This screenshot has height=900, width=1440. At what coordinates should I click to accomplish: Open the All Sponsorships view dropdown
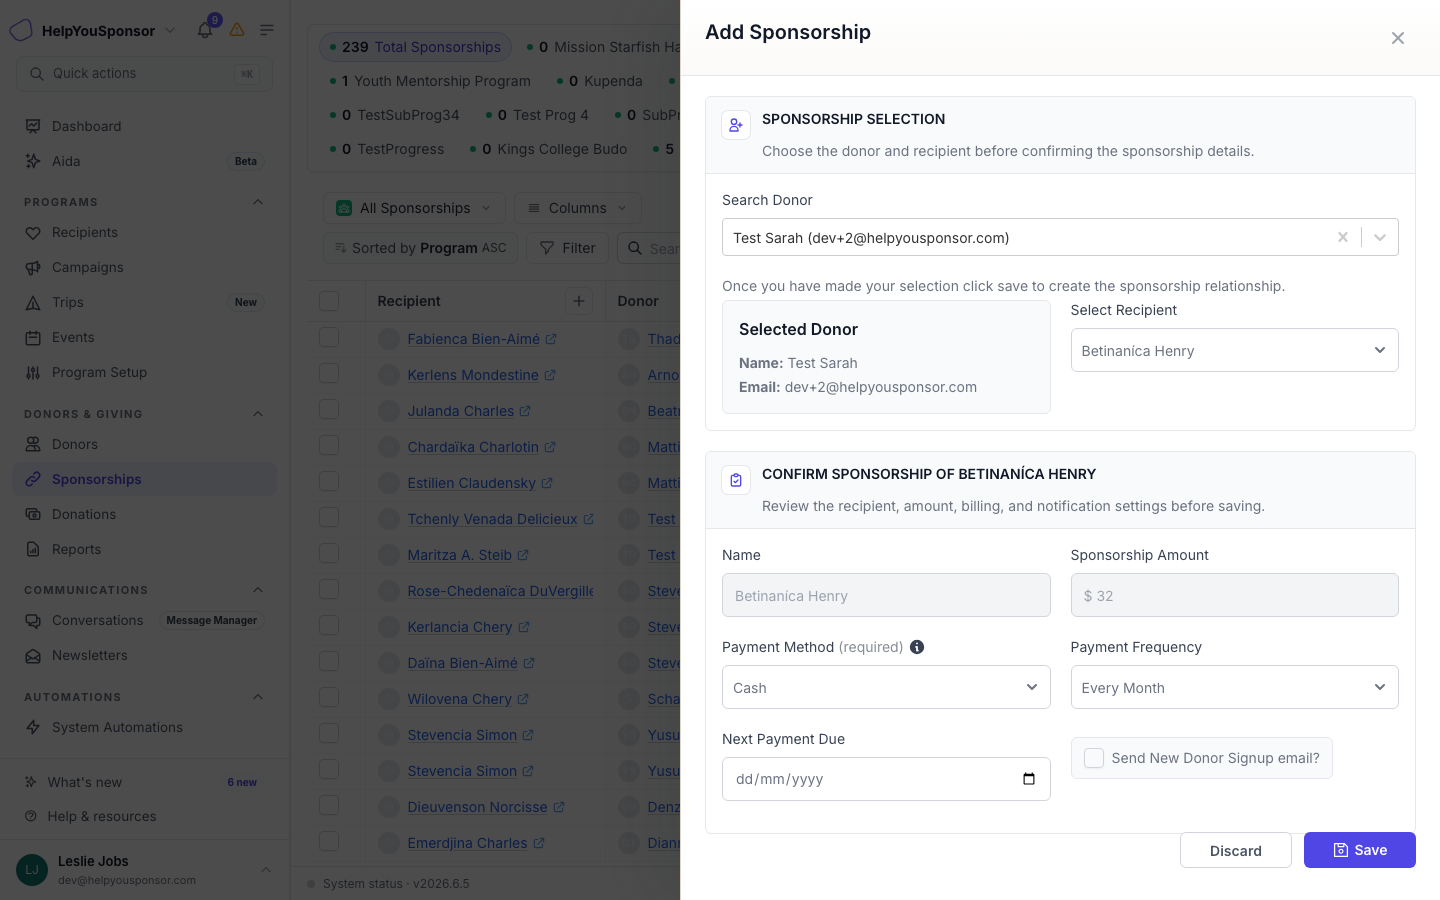[415, 208]
